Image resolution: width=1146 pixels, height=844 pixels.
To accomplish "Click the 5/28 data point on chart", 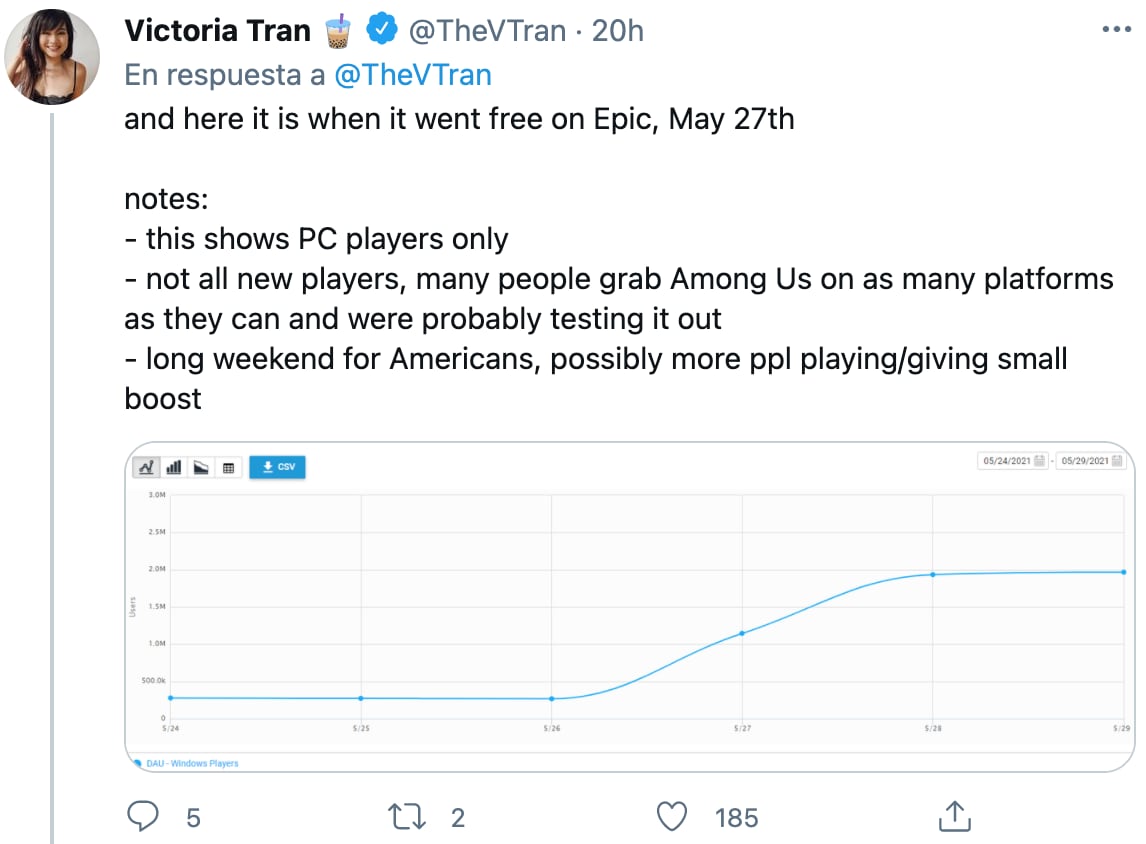I will (x=933, y=574).
